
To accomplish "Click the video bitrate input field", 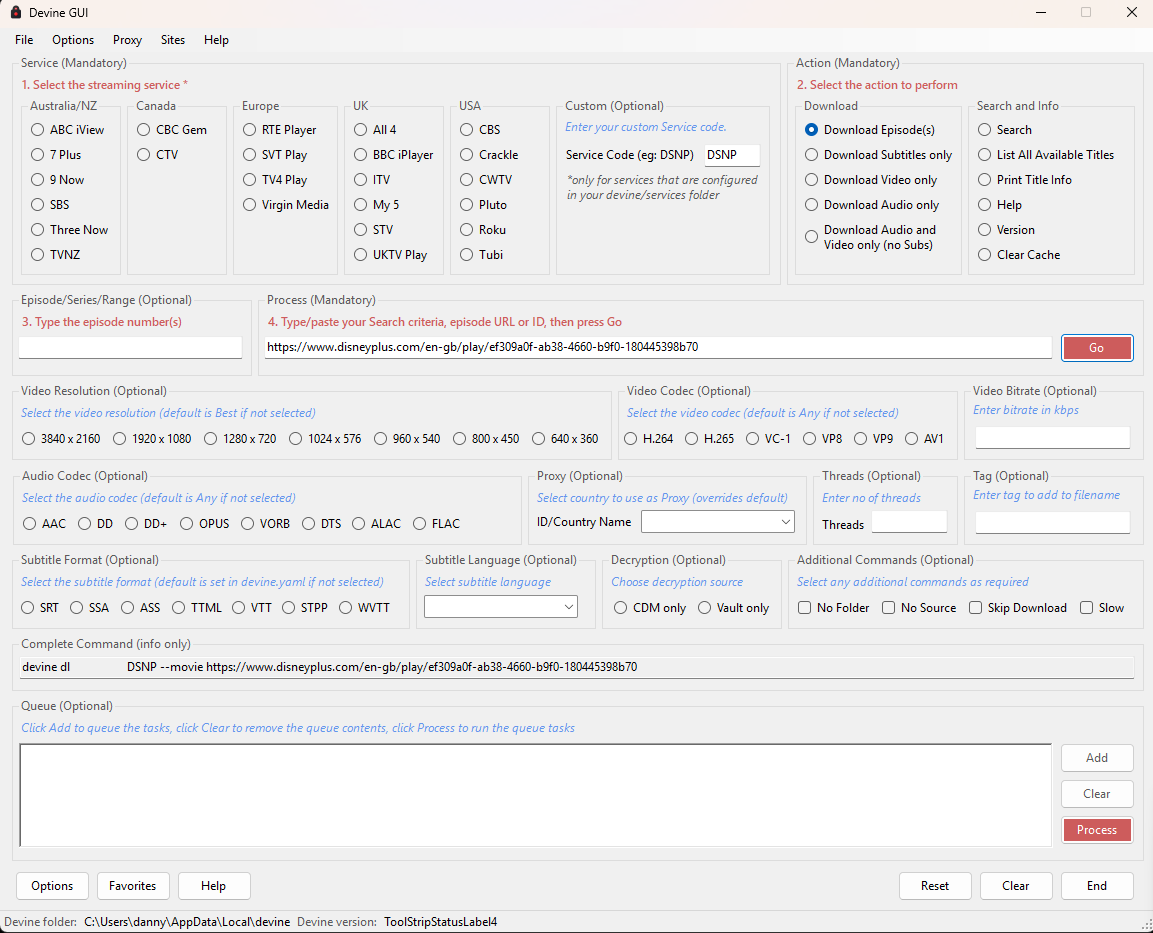I will click(1052, 437).
